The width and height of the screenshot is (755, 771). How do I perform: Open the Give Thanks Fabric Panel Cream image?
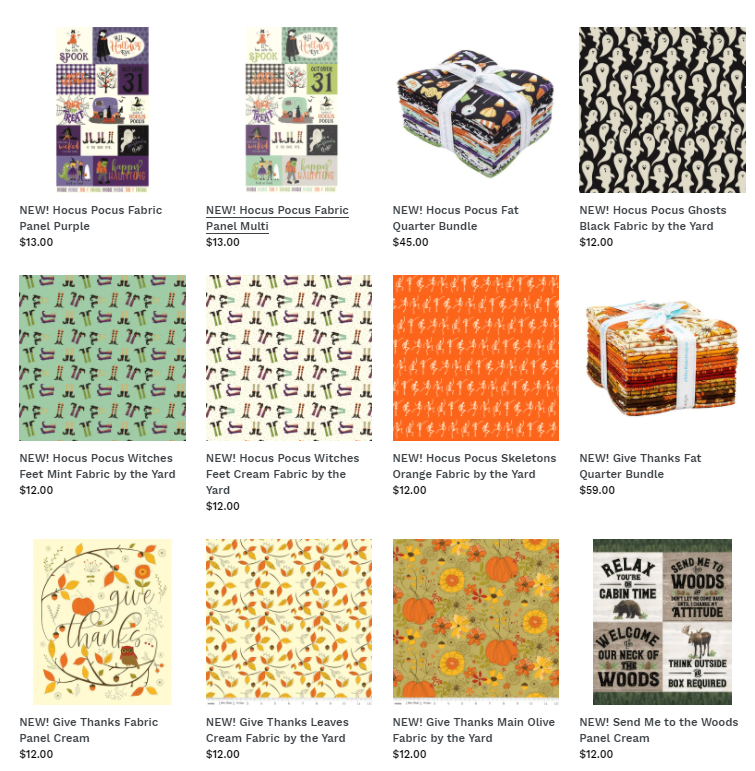tap(102, 622)
